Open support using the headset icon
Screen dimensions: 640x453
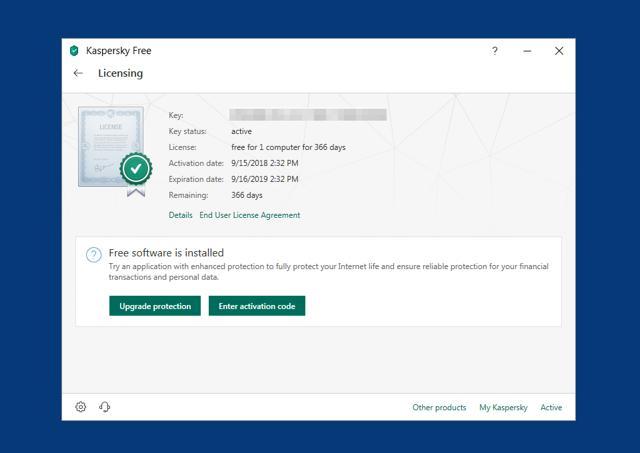(x=105, y=407)
